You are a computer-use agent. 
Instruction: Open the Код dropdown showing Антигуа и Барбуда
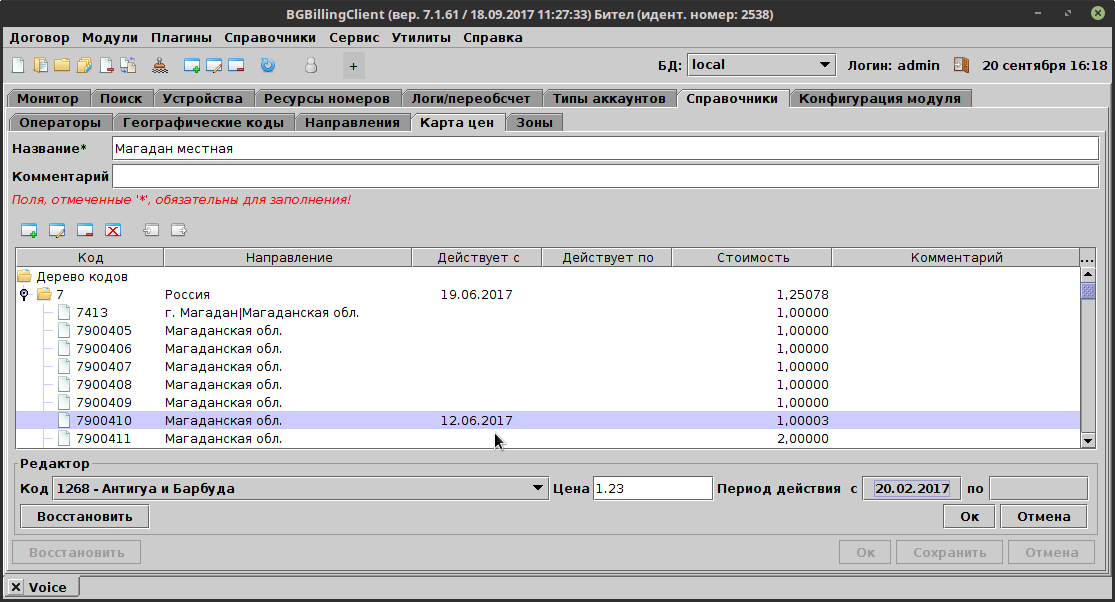pos(538,488)
